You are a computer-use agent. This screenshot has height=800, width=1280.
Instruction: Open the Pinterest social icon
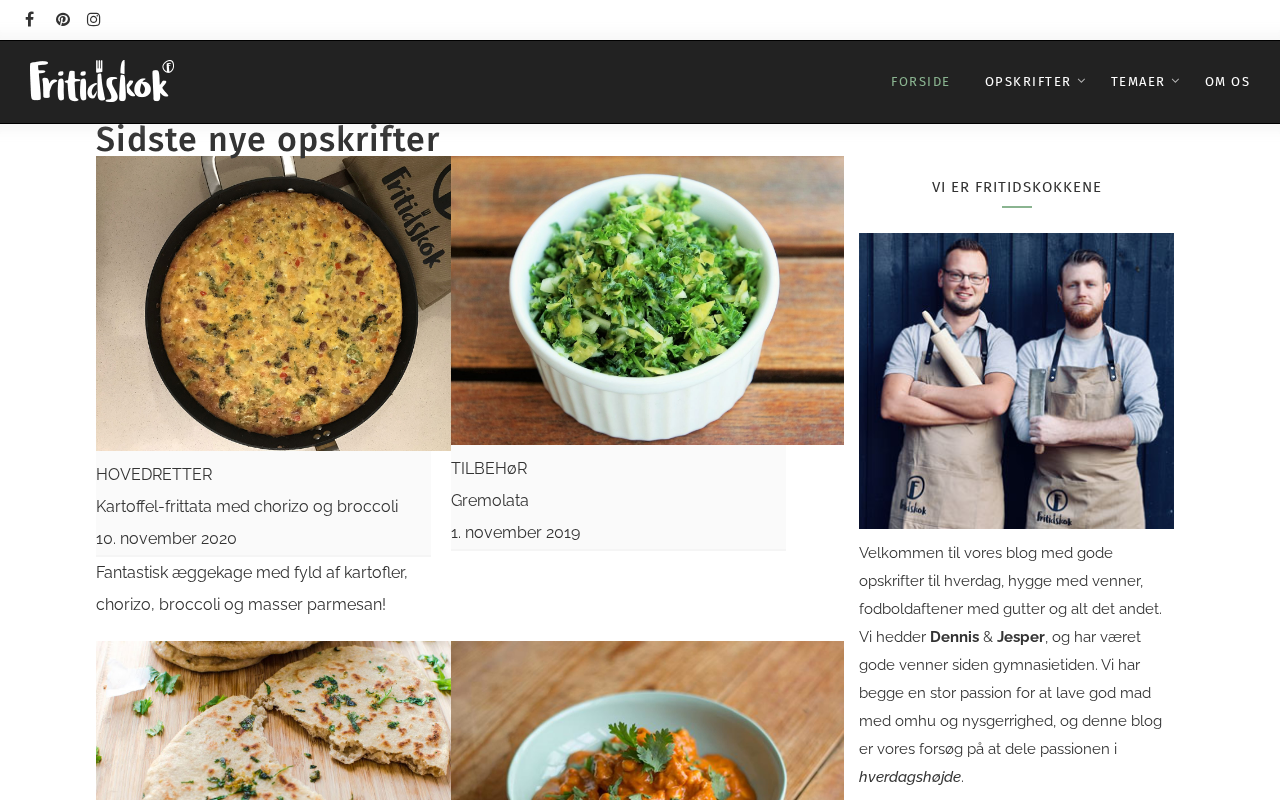[x=63, y=19]
